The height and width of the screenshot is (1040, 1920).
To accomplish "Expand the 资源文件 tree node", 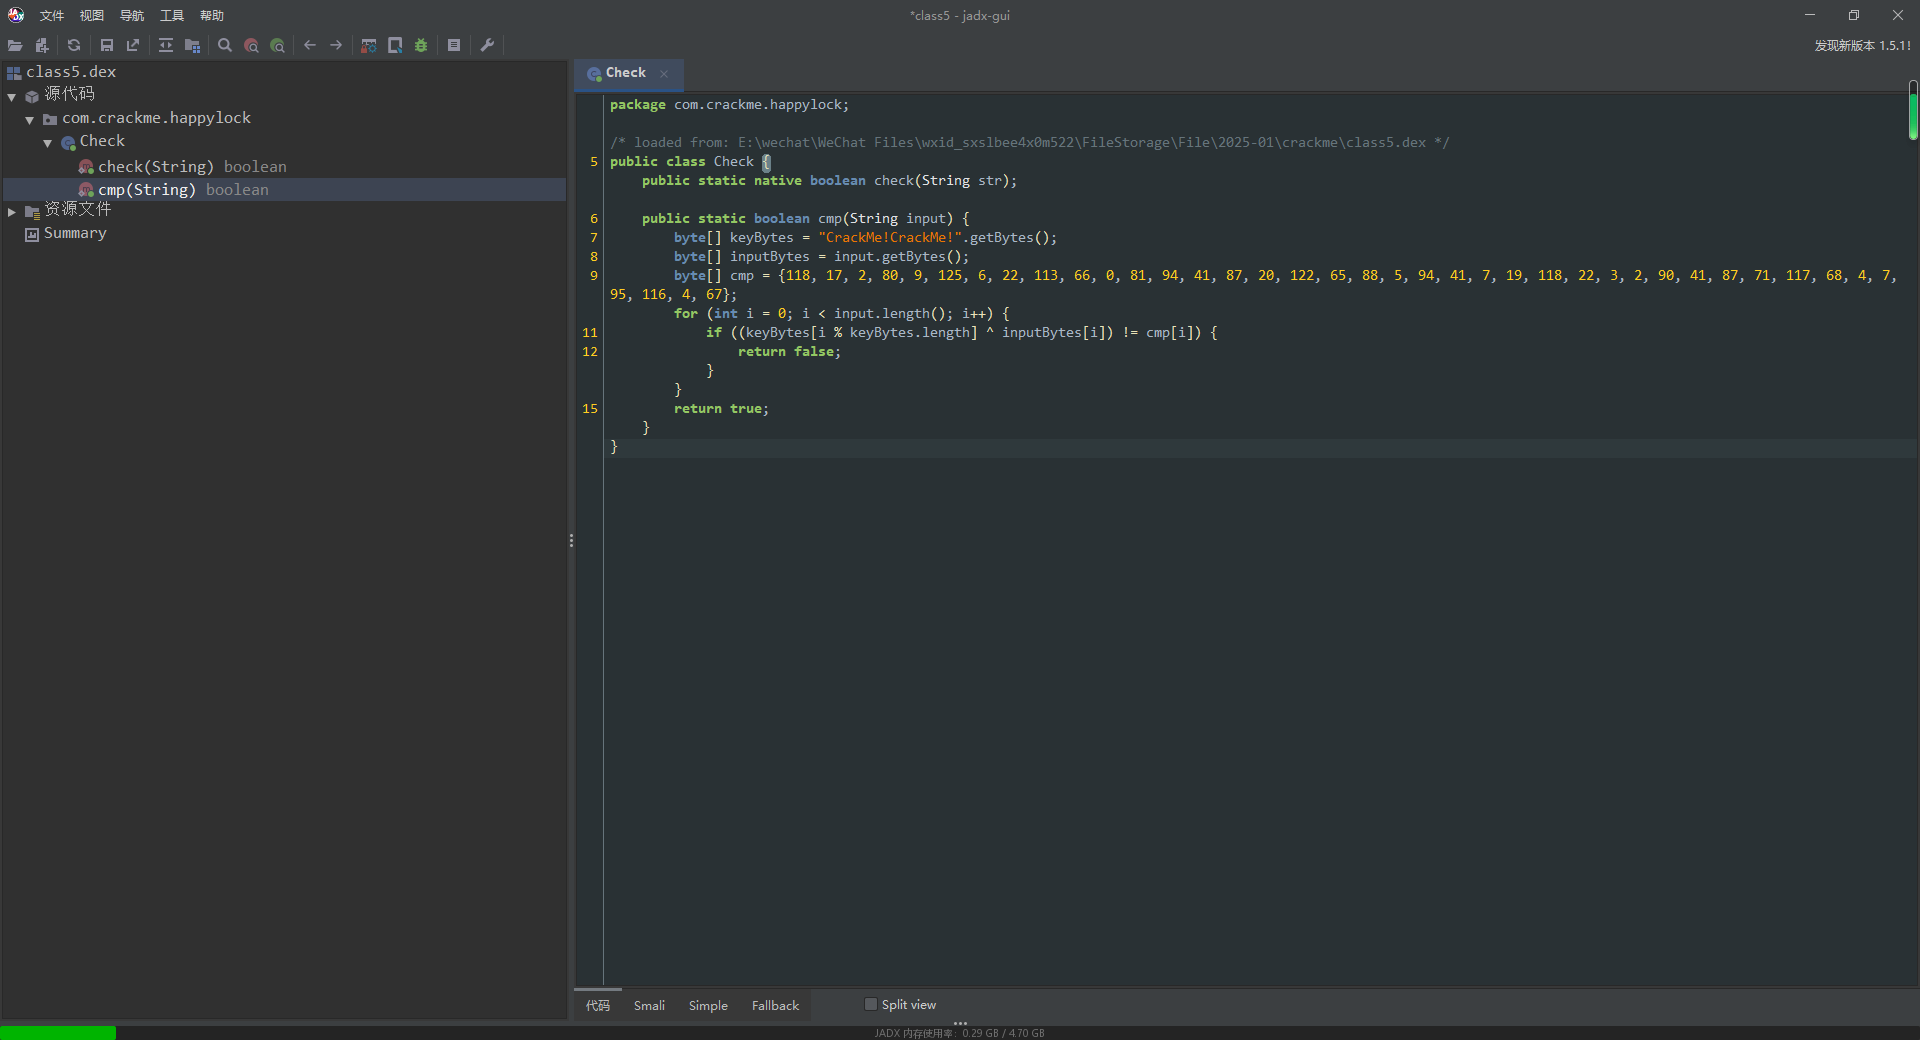I will (12, 211).
